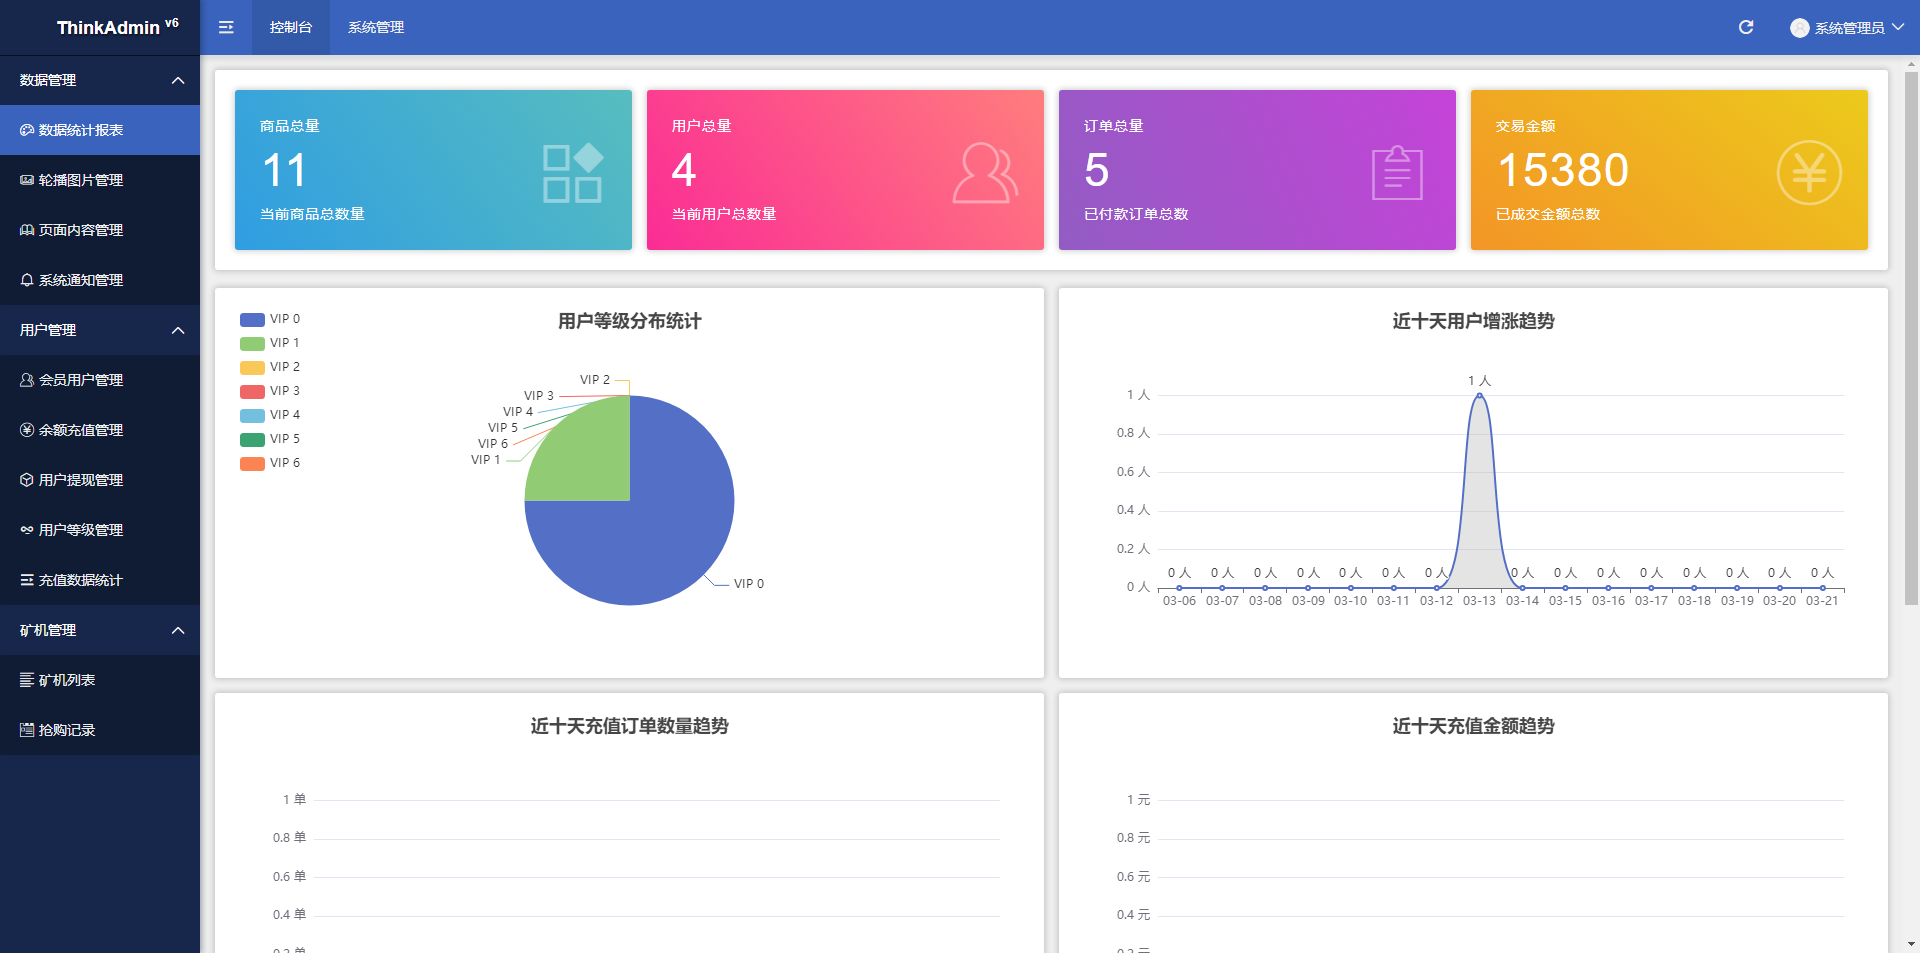Click the 矿机列表 lines icon
Screen dimensions: 1920x953
[27, 680]
